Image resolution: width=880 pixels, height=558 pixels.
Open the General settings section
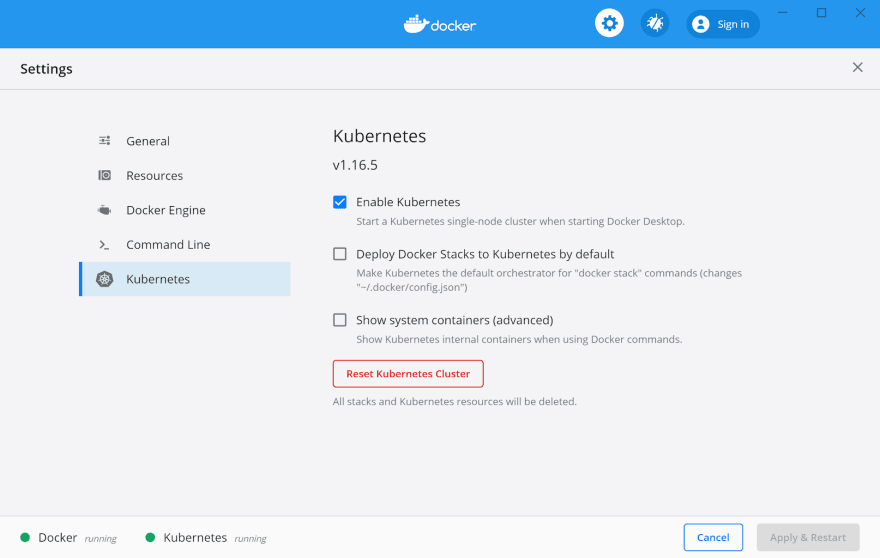click(185, 141)
